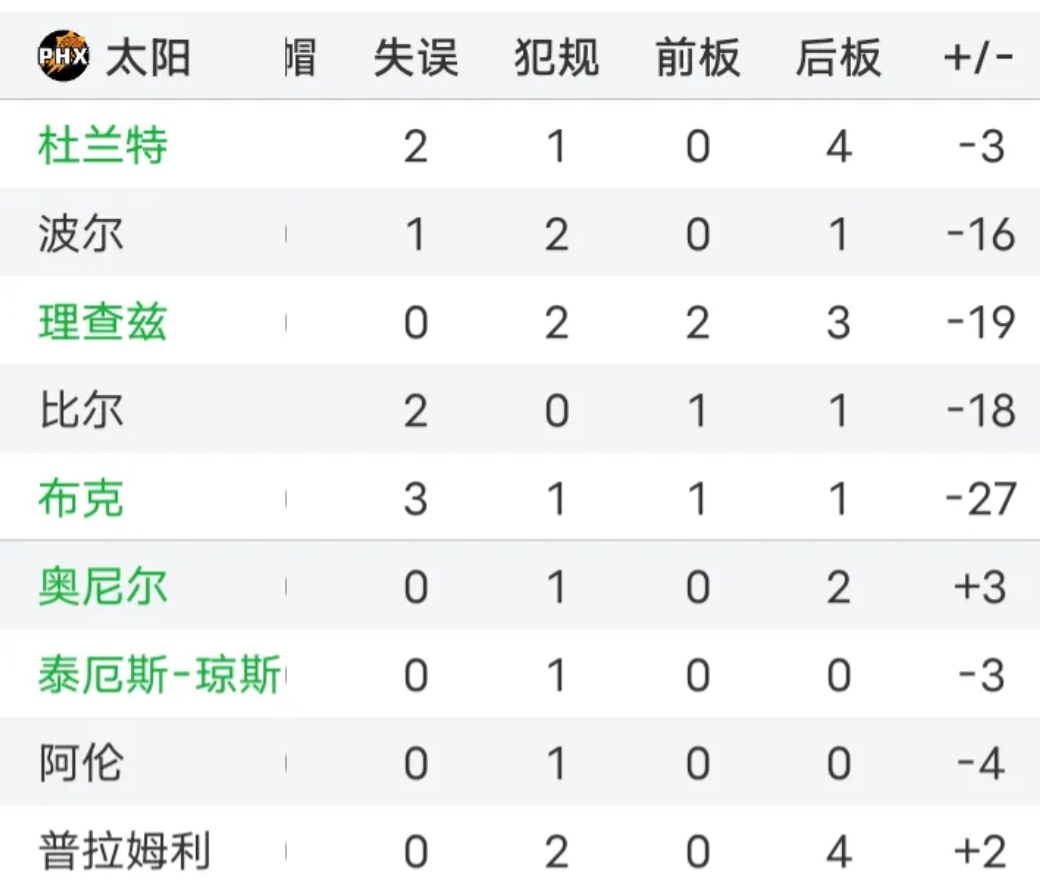Click 杜兰特's 后板 value 4

(x=839, y=146)
